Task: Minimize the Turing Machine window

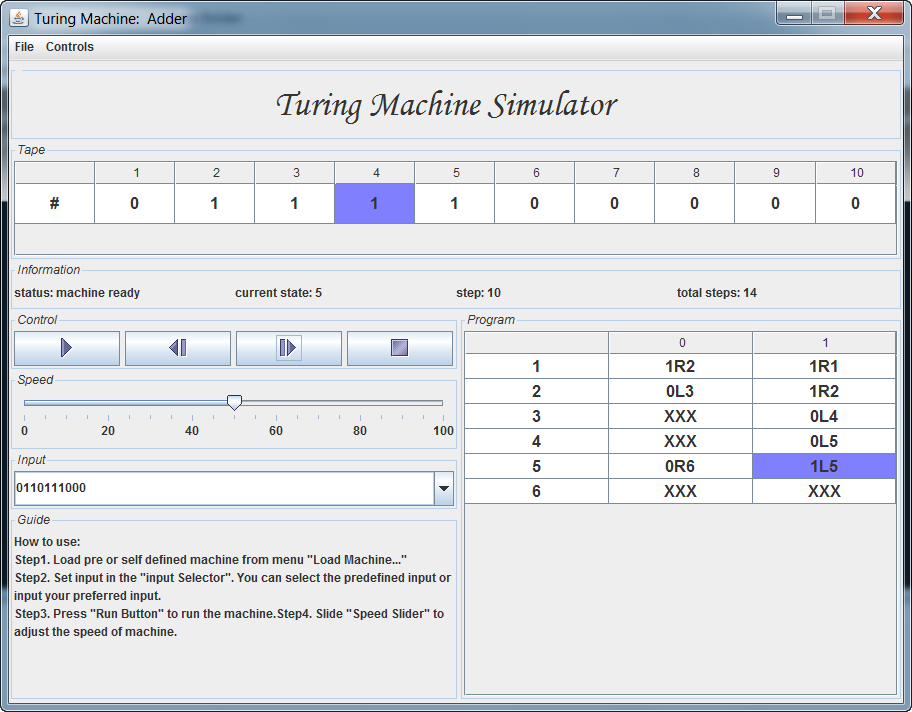Action: (794, 14)
